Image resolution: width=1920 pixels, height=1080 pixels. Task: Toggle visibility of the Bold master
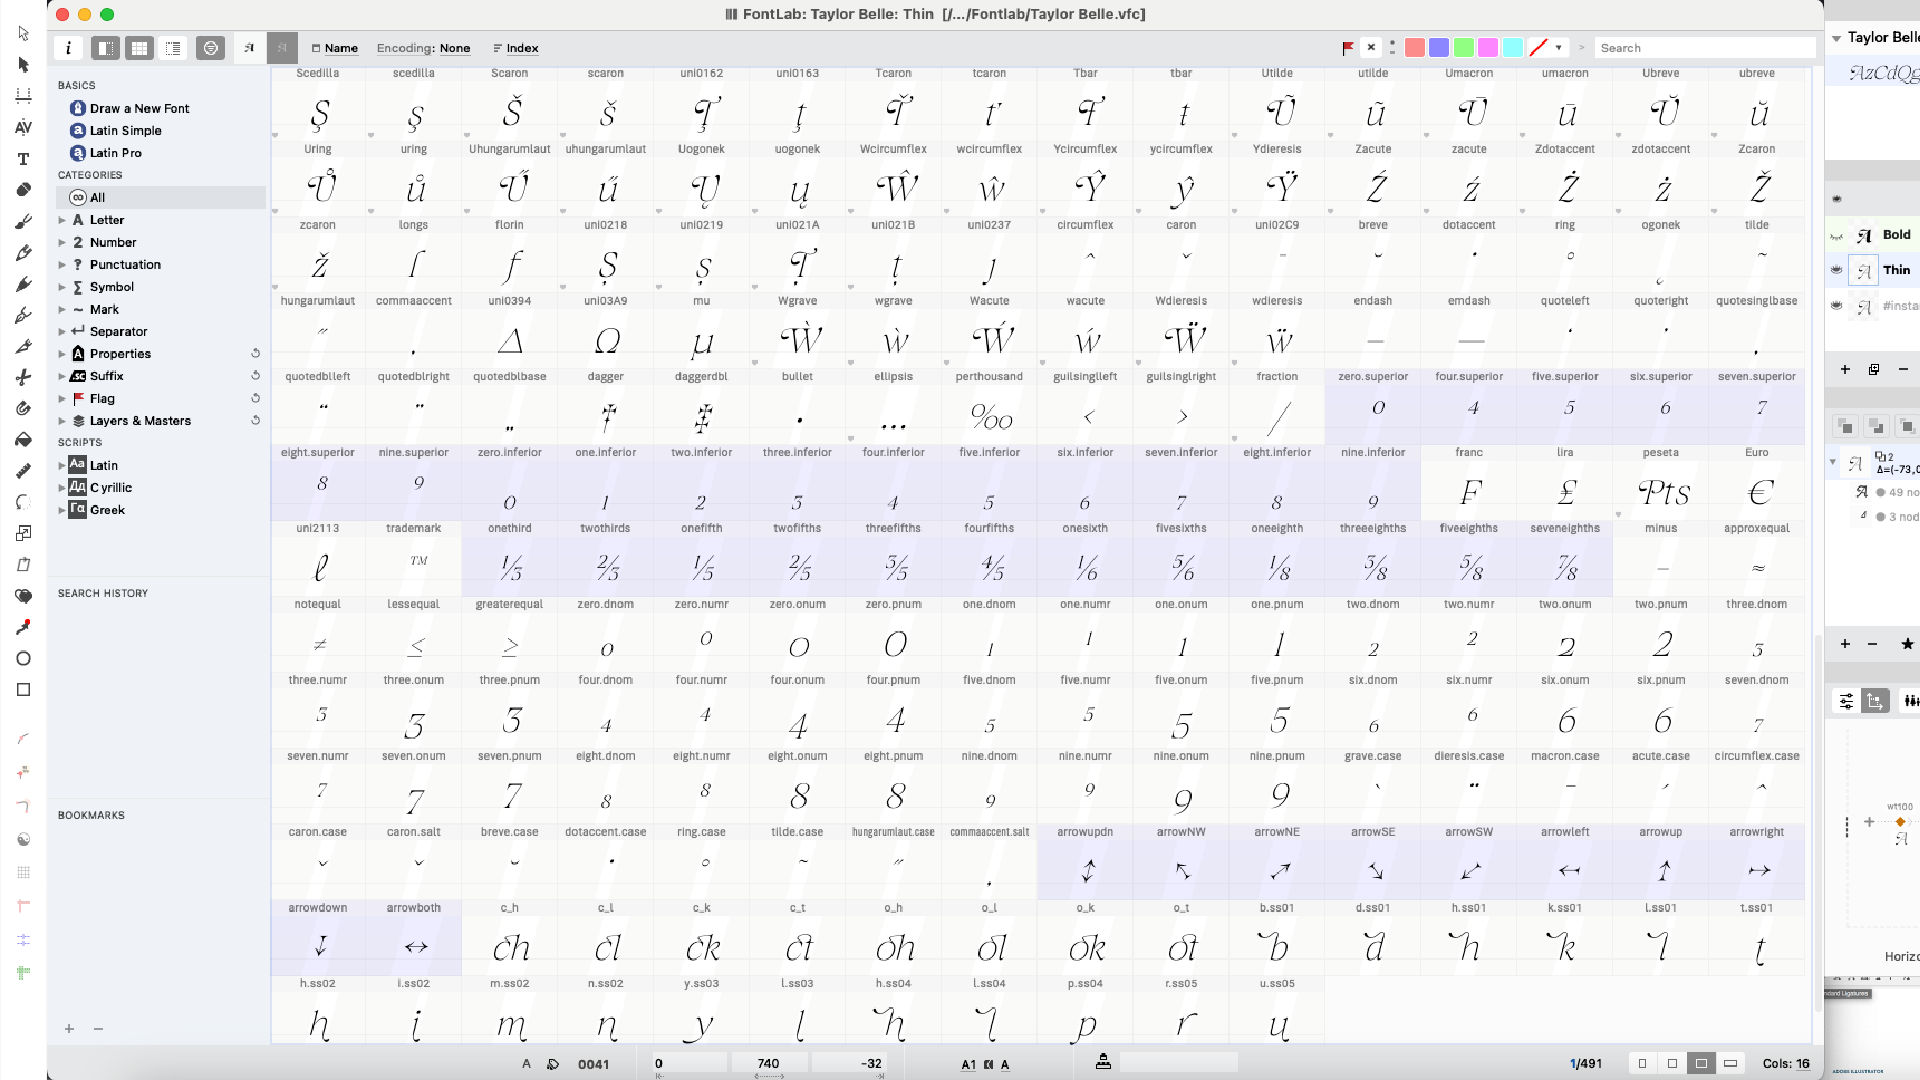click(1836, 236)
